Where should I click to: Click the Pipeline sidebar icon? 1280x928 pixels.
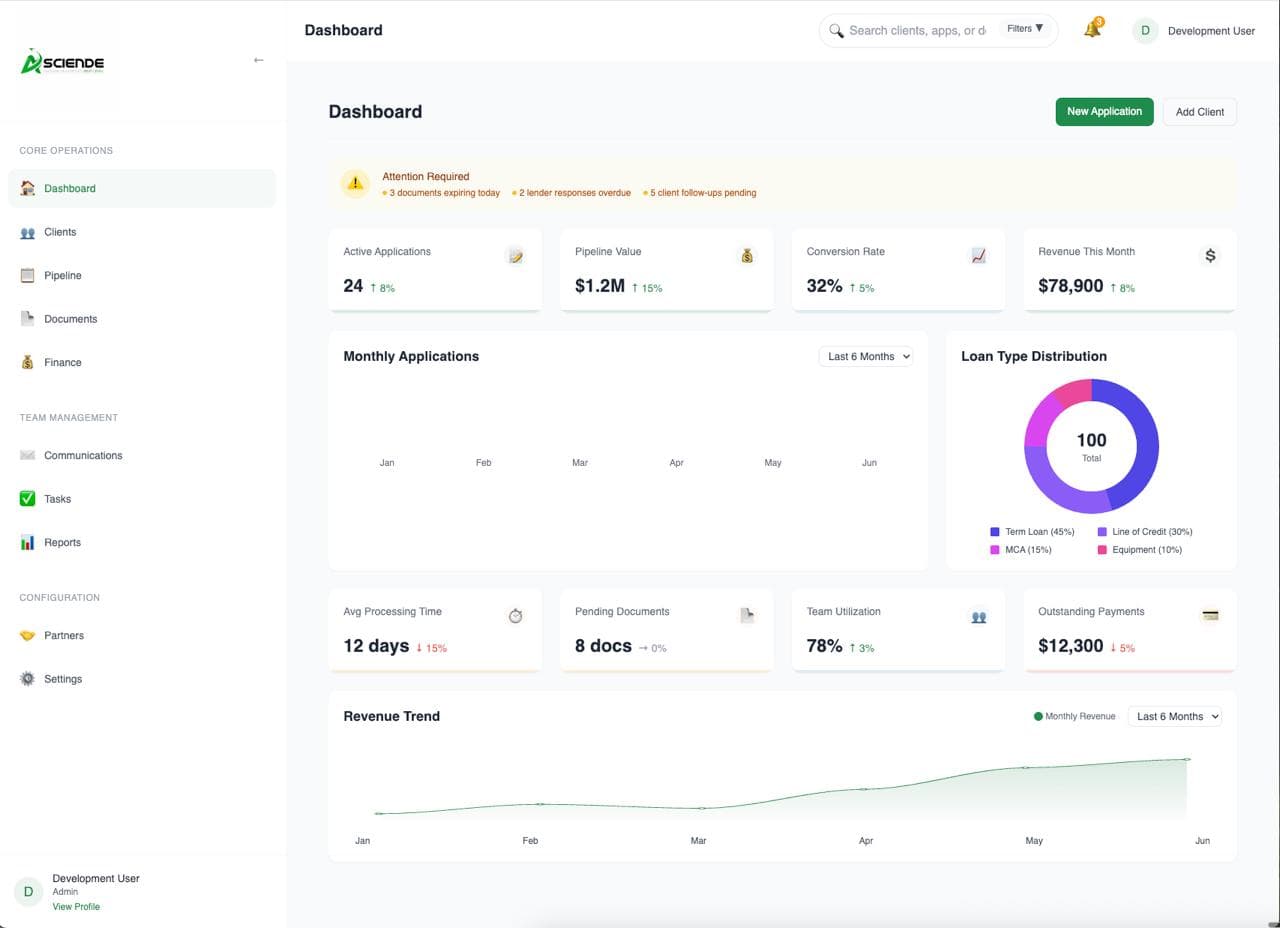[27, 275]
